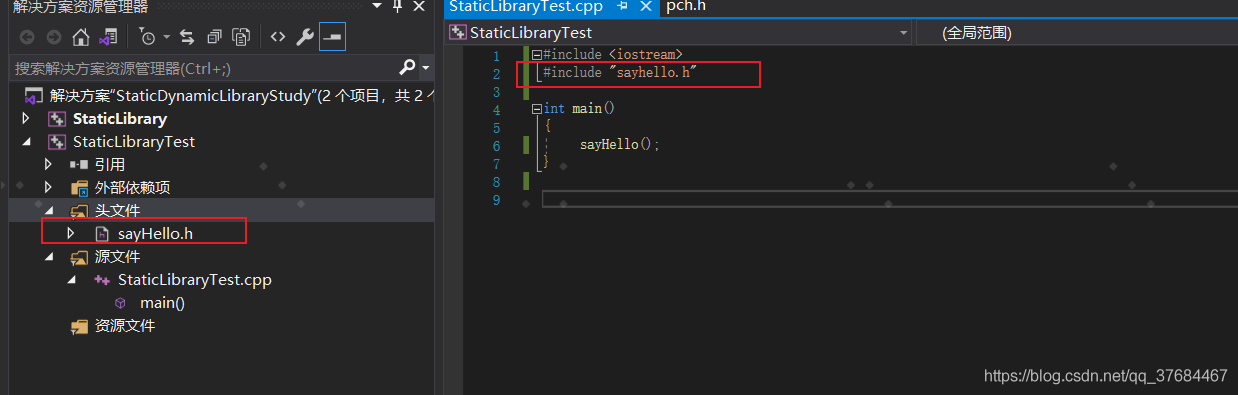This screenshot has height=395, width=1238.
Task: Select the 头文件 folder item
Action: tap(118, 211)
